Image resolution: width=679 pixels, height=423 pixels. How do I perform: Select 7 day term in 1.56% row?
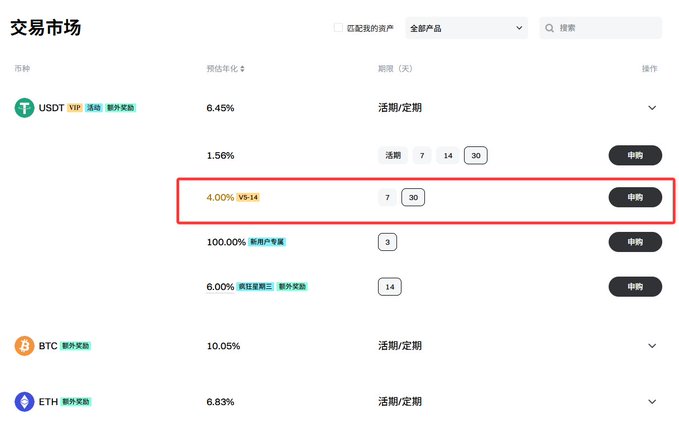[422, 155]
